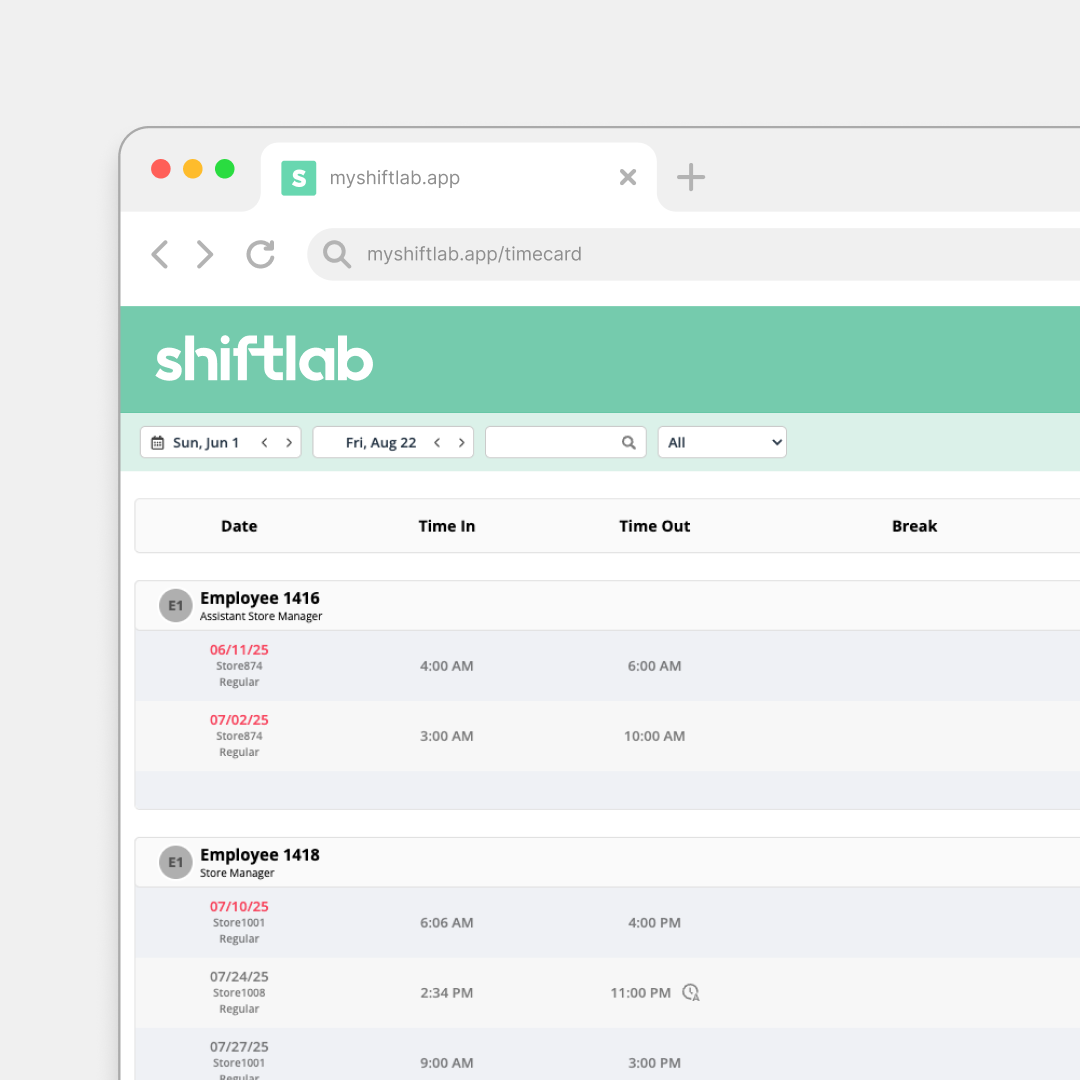Open a new browser tab
Screen dimensions: 1080x1080
click(x=690, y=178)
